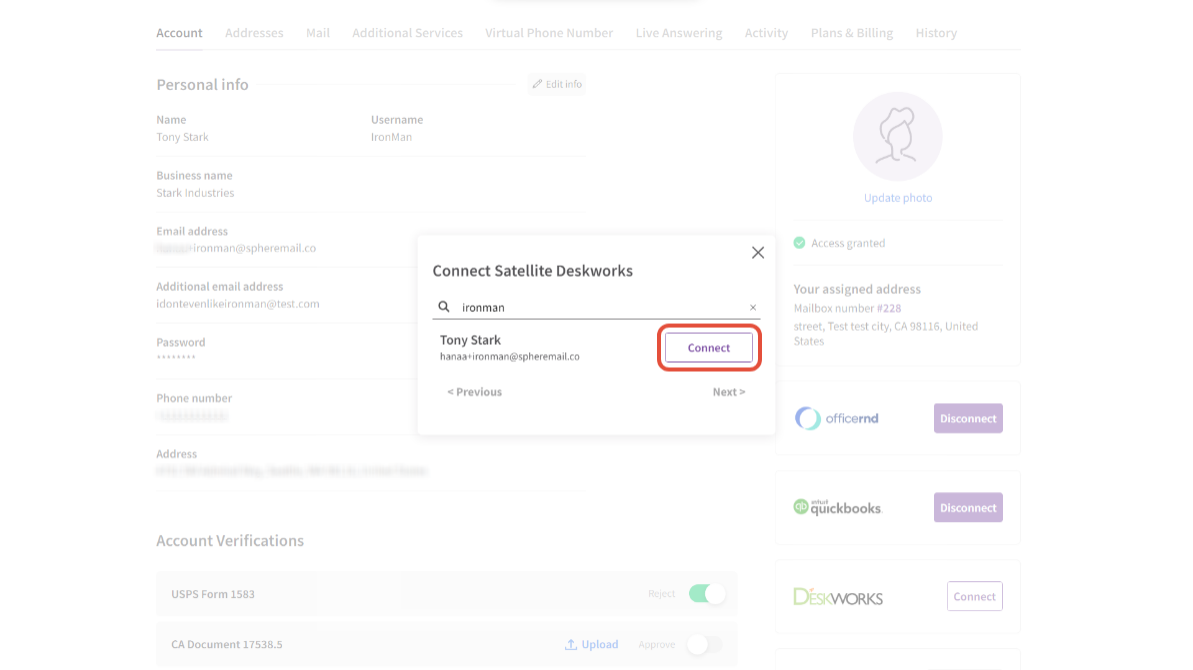
Task: Click the assigned address text
Action: click(886, 333)
